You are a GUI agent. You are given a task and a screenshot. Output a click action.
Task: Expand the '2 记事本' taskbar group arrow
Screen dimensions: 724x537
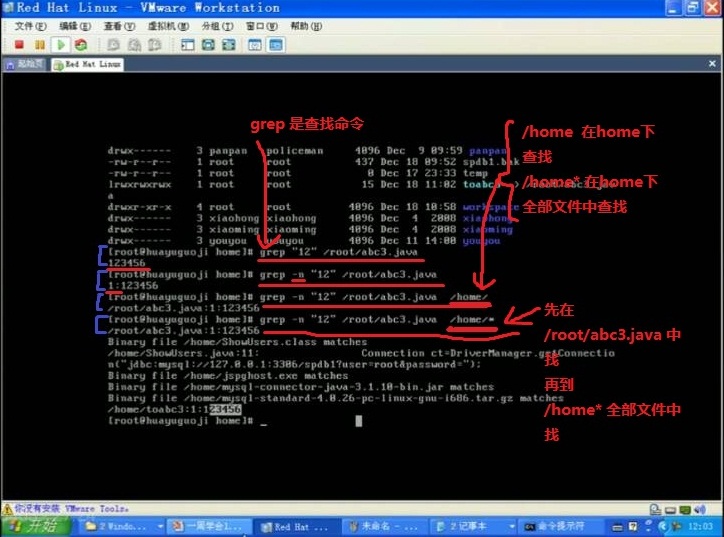[512, 526]
